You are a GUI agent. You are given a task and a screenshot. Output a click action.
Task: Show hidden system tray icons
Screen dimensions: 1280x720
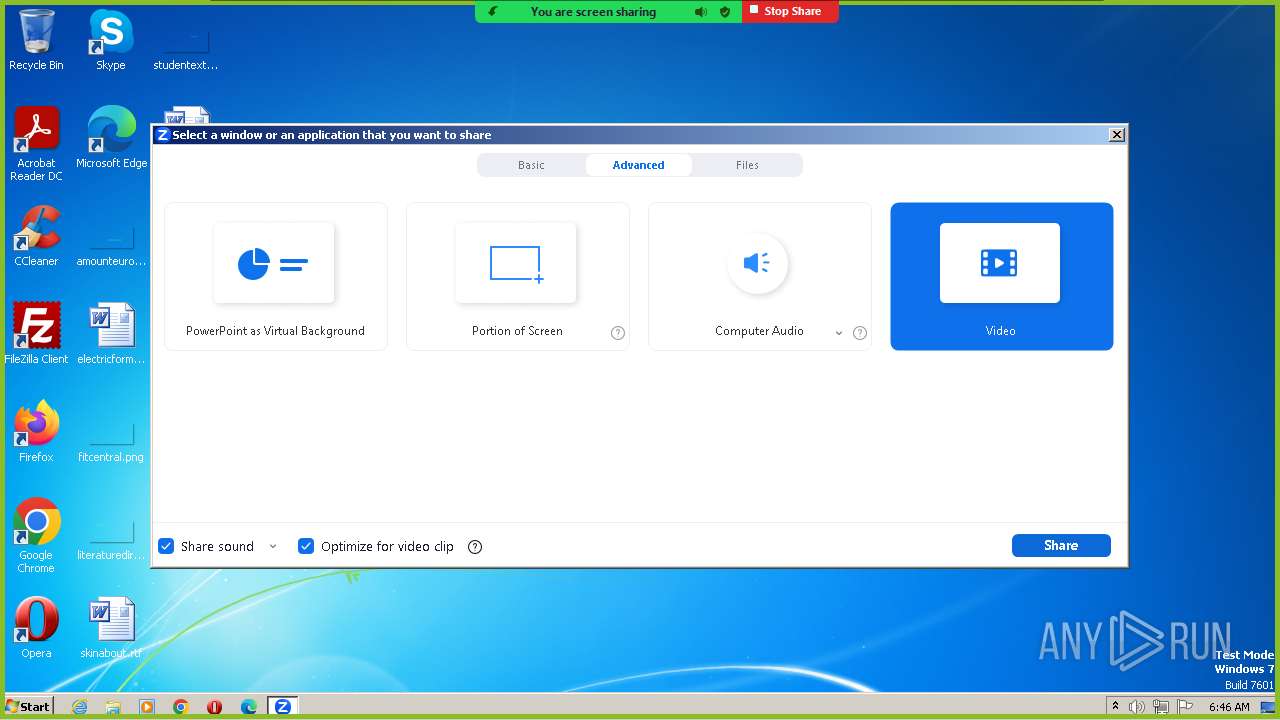(x=1115, y=706)
